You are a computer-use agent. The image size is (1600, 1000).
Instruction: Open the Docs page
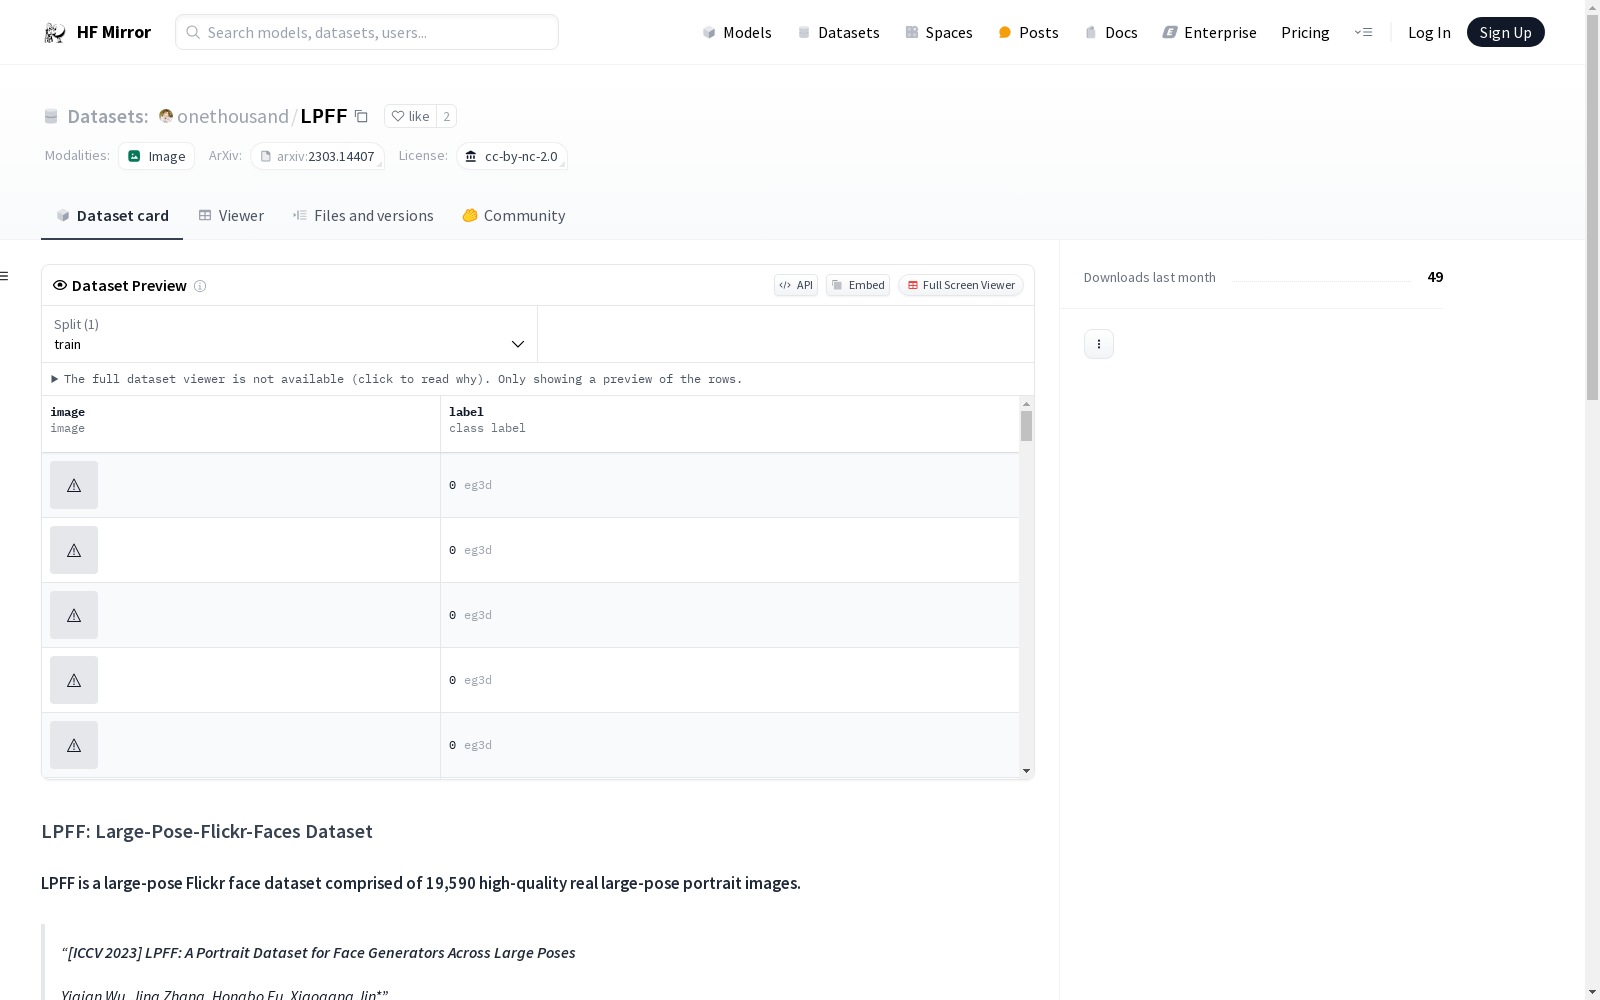[x=1111, y=32]
